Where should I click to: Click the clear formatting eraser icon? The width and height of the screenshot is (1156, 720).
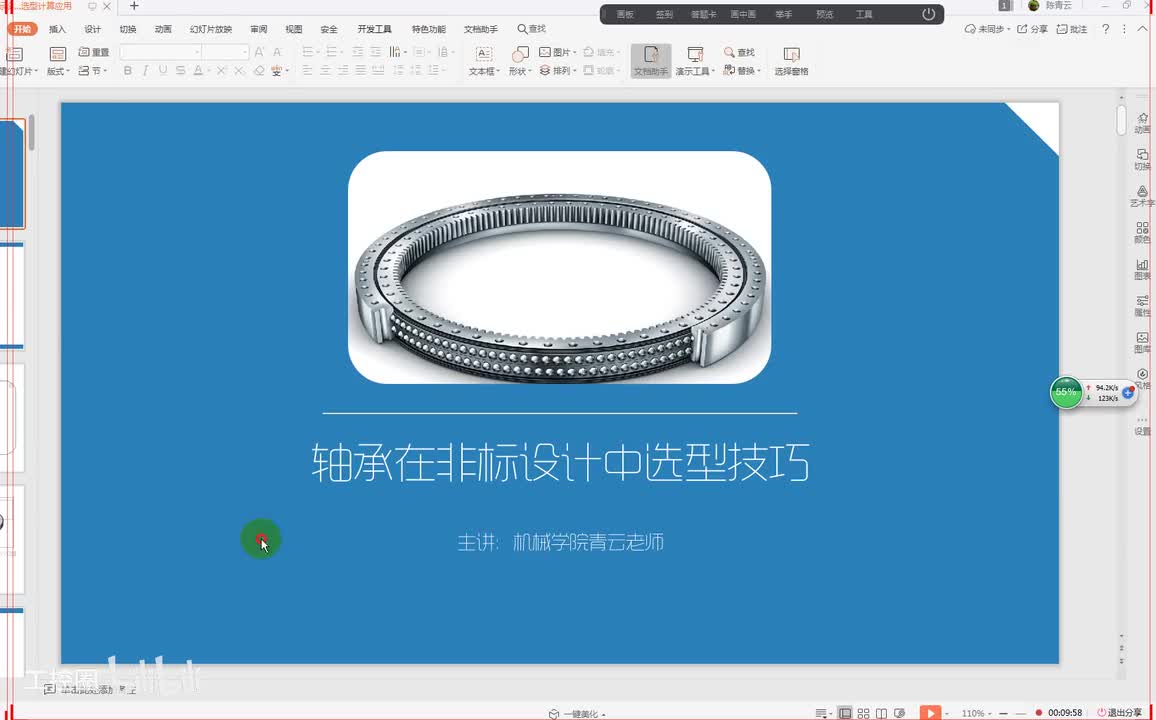coord(259,71)
